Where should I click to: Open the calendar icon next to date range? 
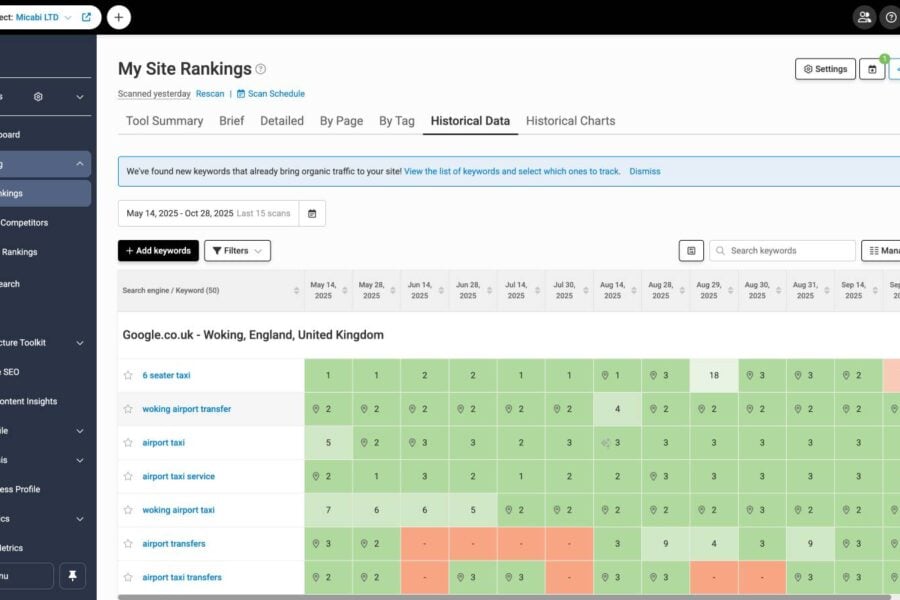tap(312, 213)
